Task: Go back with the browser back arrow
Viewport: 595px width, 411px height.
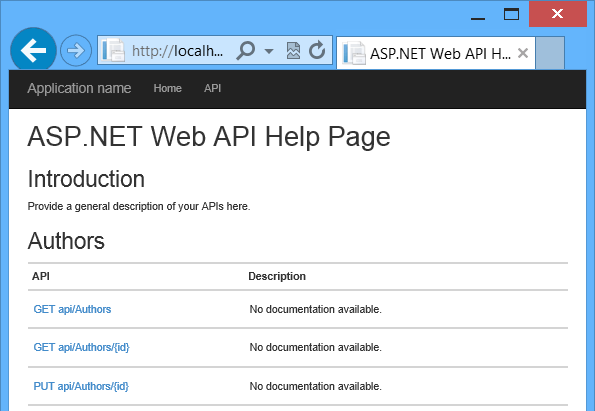Action: 33,50
